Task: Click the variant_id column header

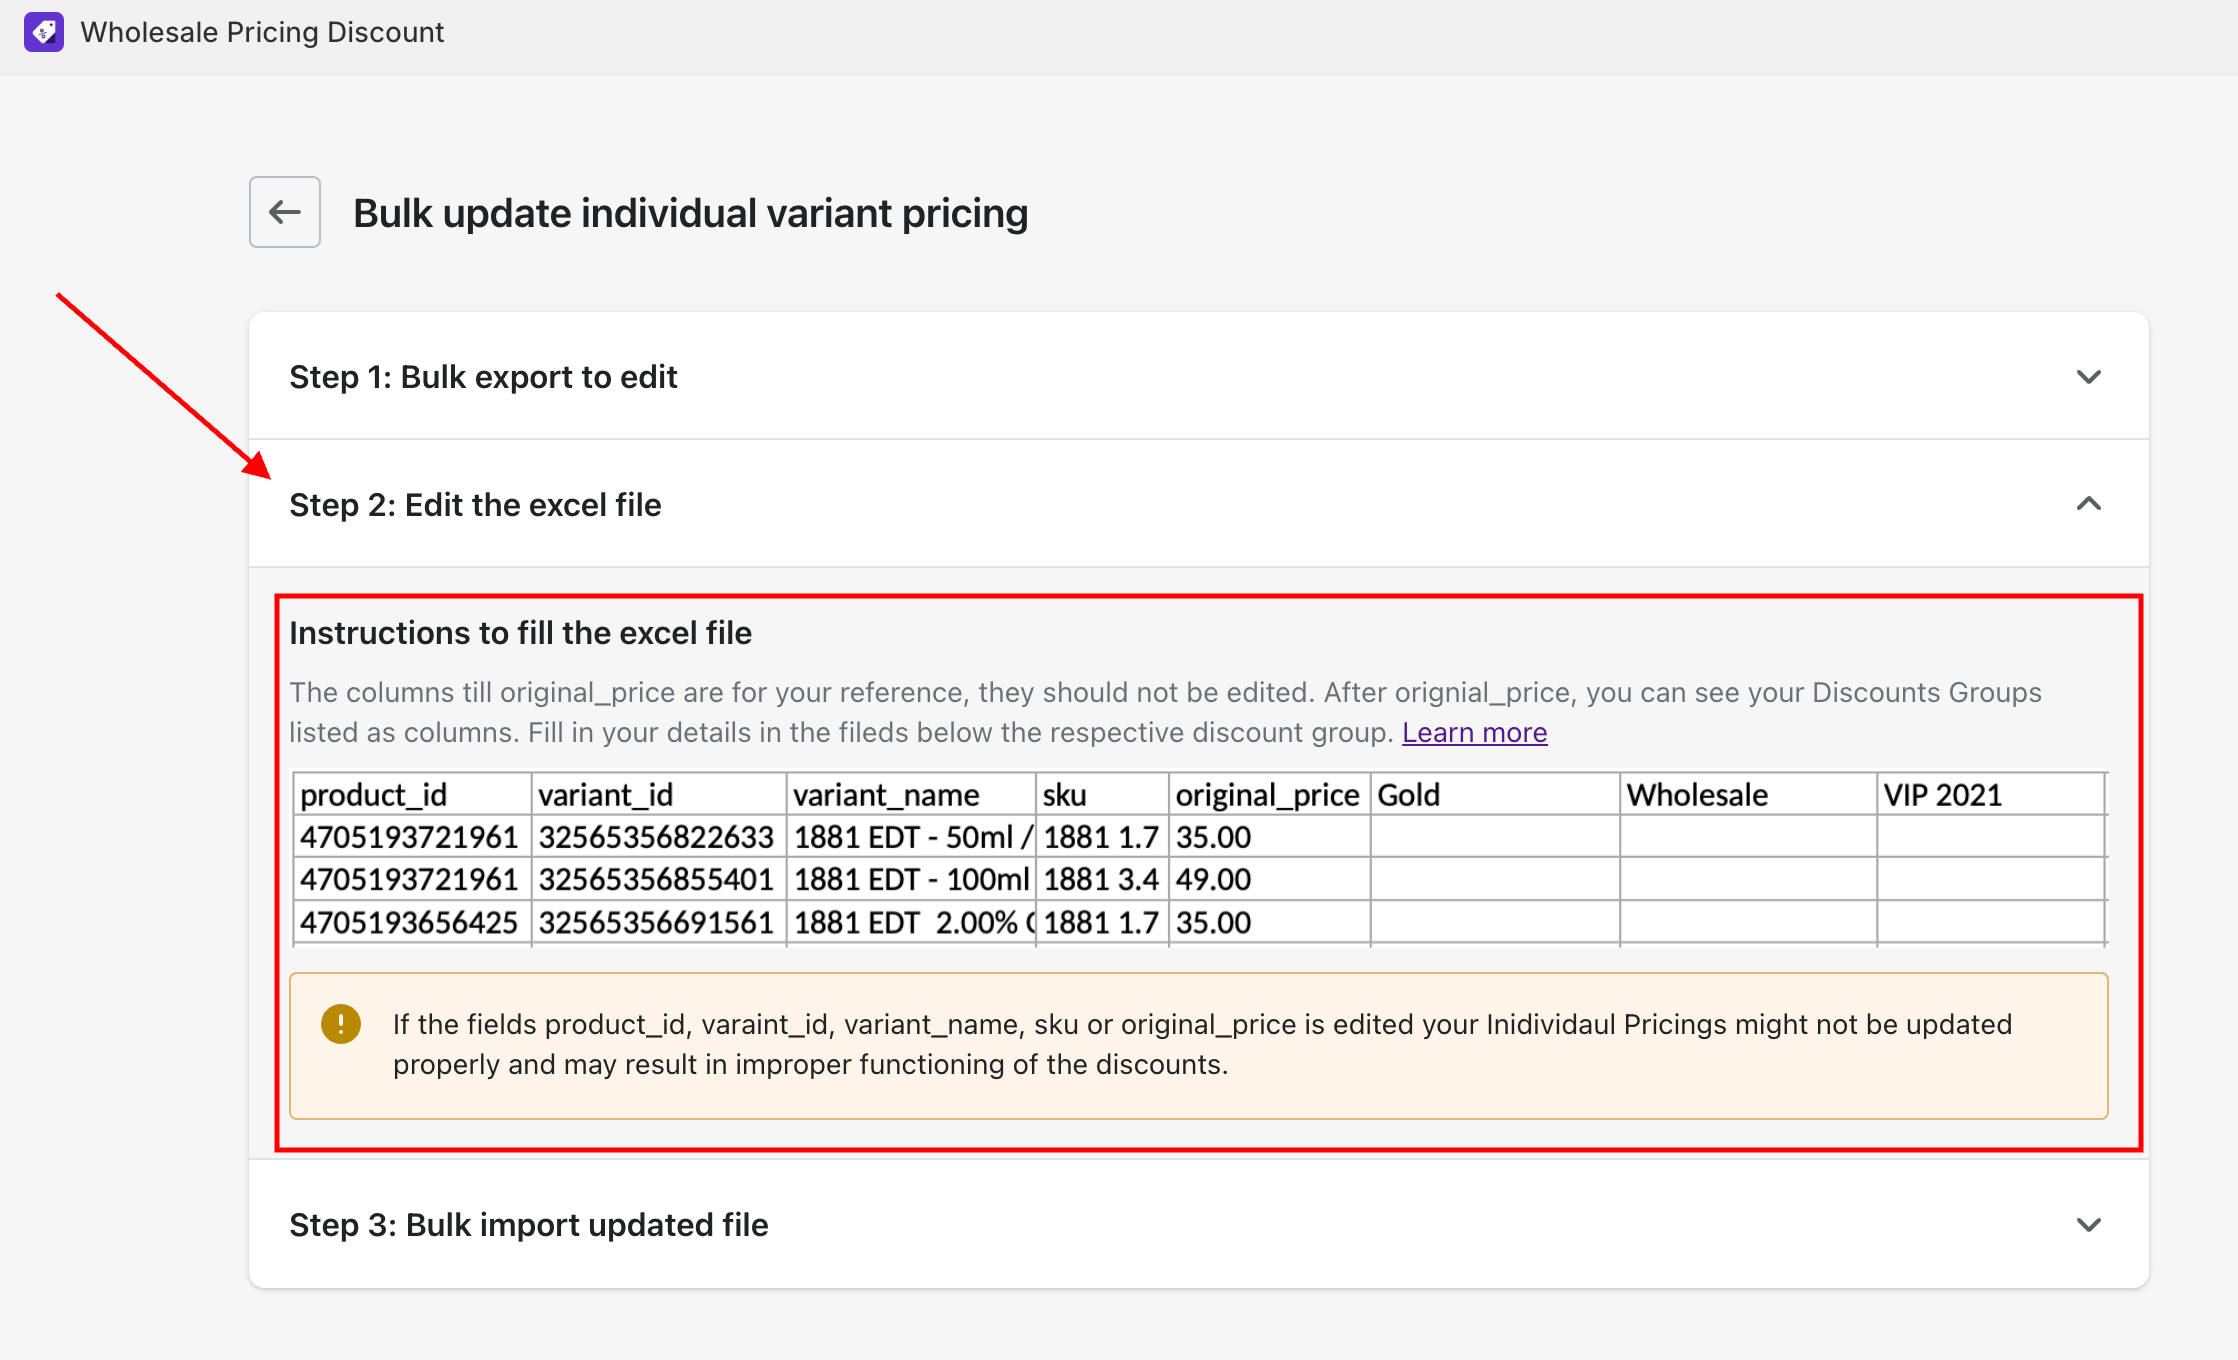Action: tap(659, 794)
